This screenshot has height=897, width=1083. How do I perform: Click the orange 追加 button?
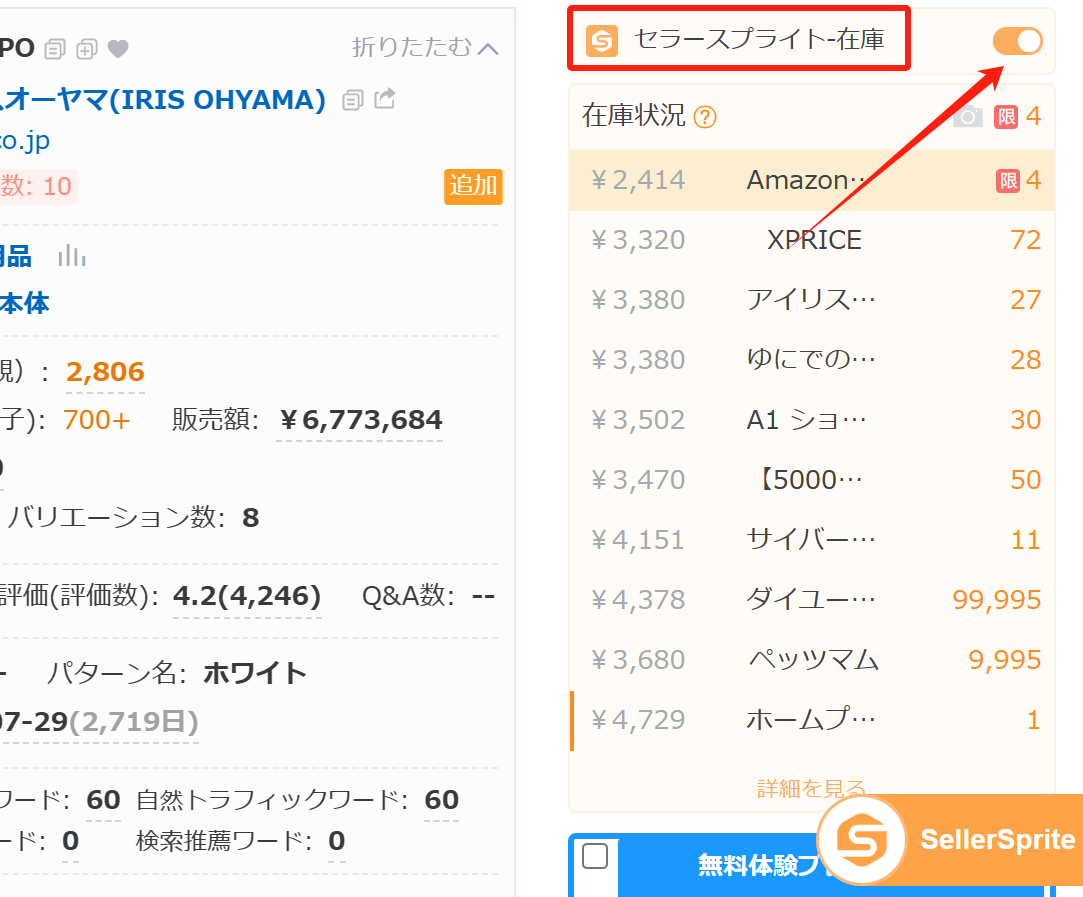click(473, 186)
